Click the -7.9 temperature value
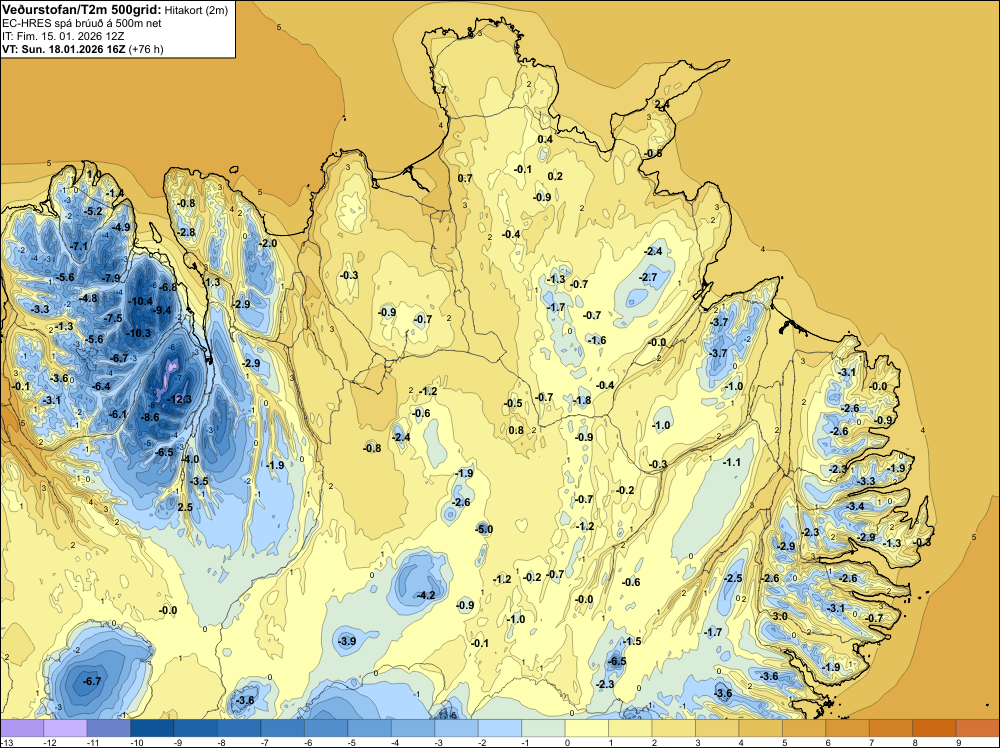The image size is (1000, 748). tap(111, 278)
